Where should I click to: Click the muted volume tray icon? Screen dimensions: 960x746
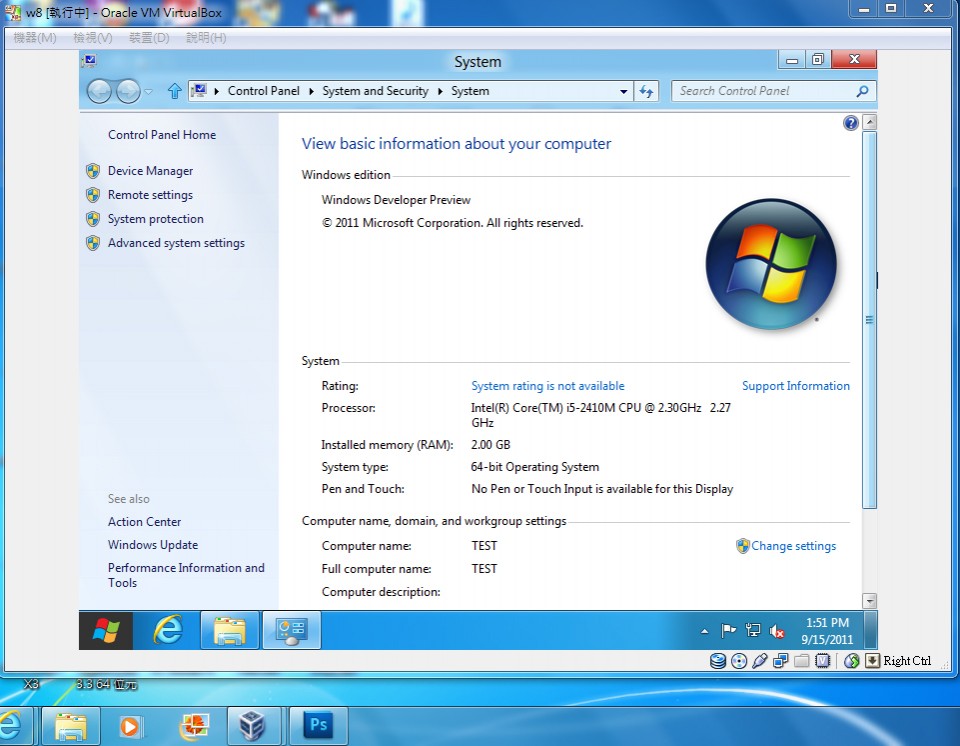(777, 631)
